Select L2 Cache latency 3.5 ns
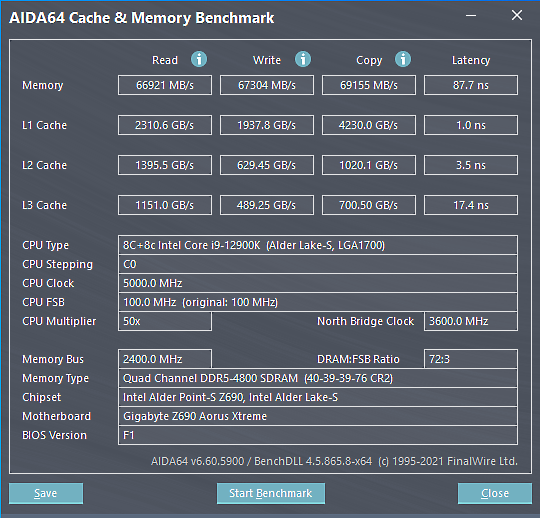Screen dimensions: 540x518 coord(471,165)
